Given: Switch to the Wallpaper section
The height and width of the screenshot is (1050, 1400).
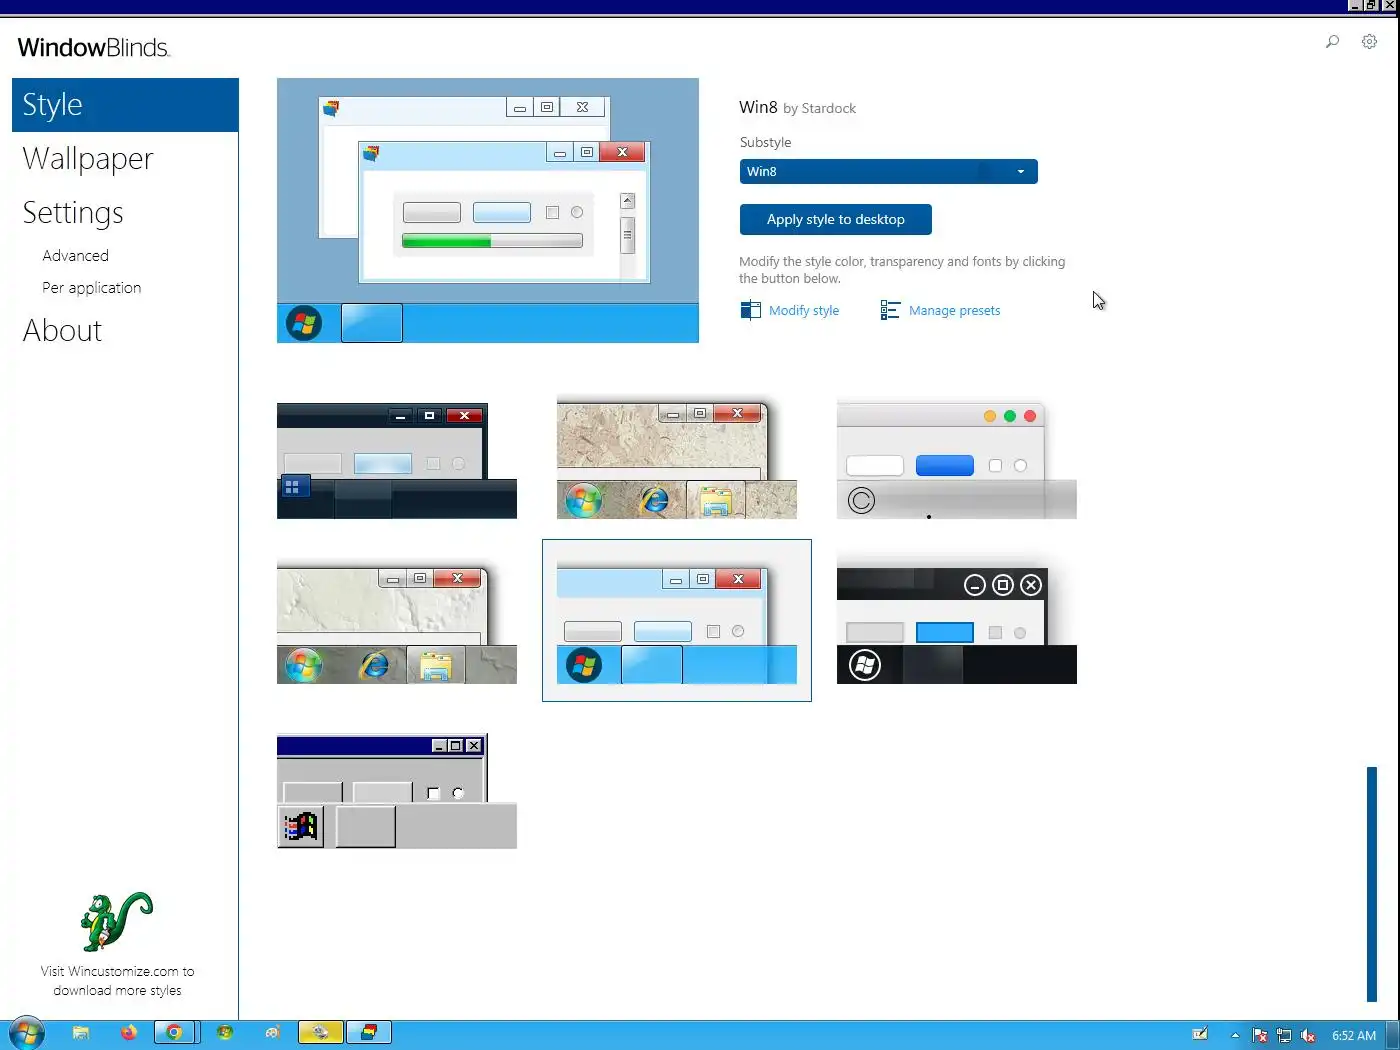Looking at the screenshot, I should [x=88, y=159].
